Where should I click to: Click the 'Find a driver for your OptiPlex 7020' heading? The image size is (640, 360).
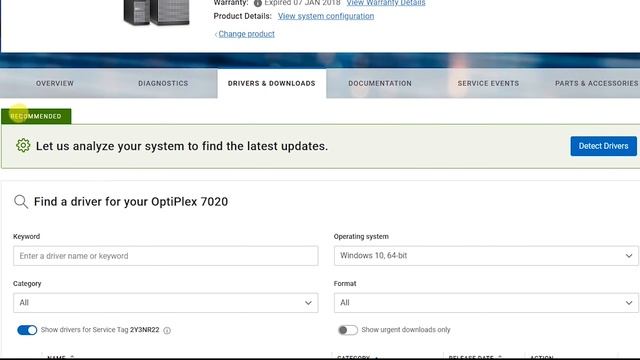(x=131, y=202)
